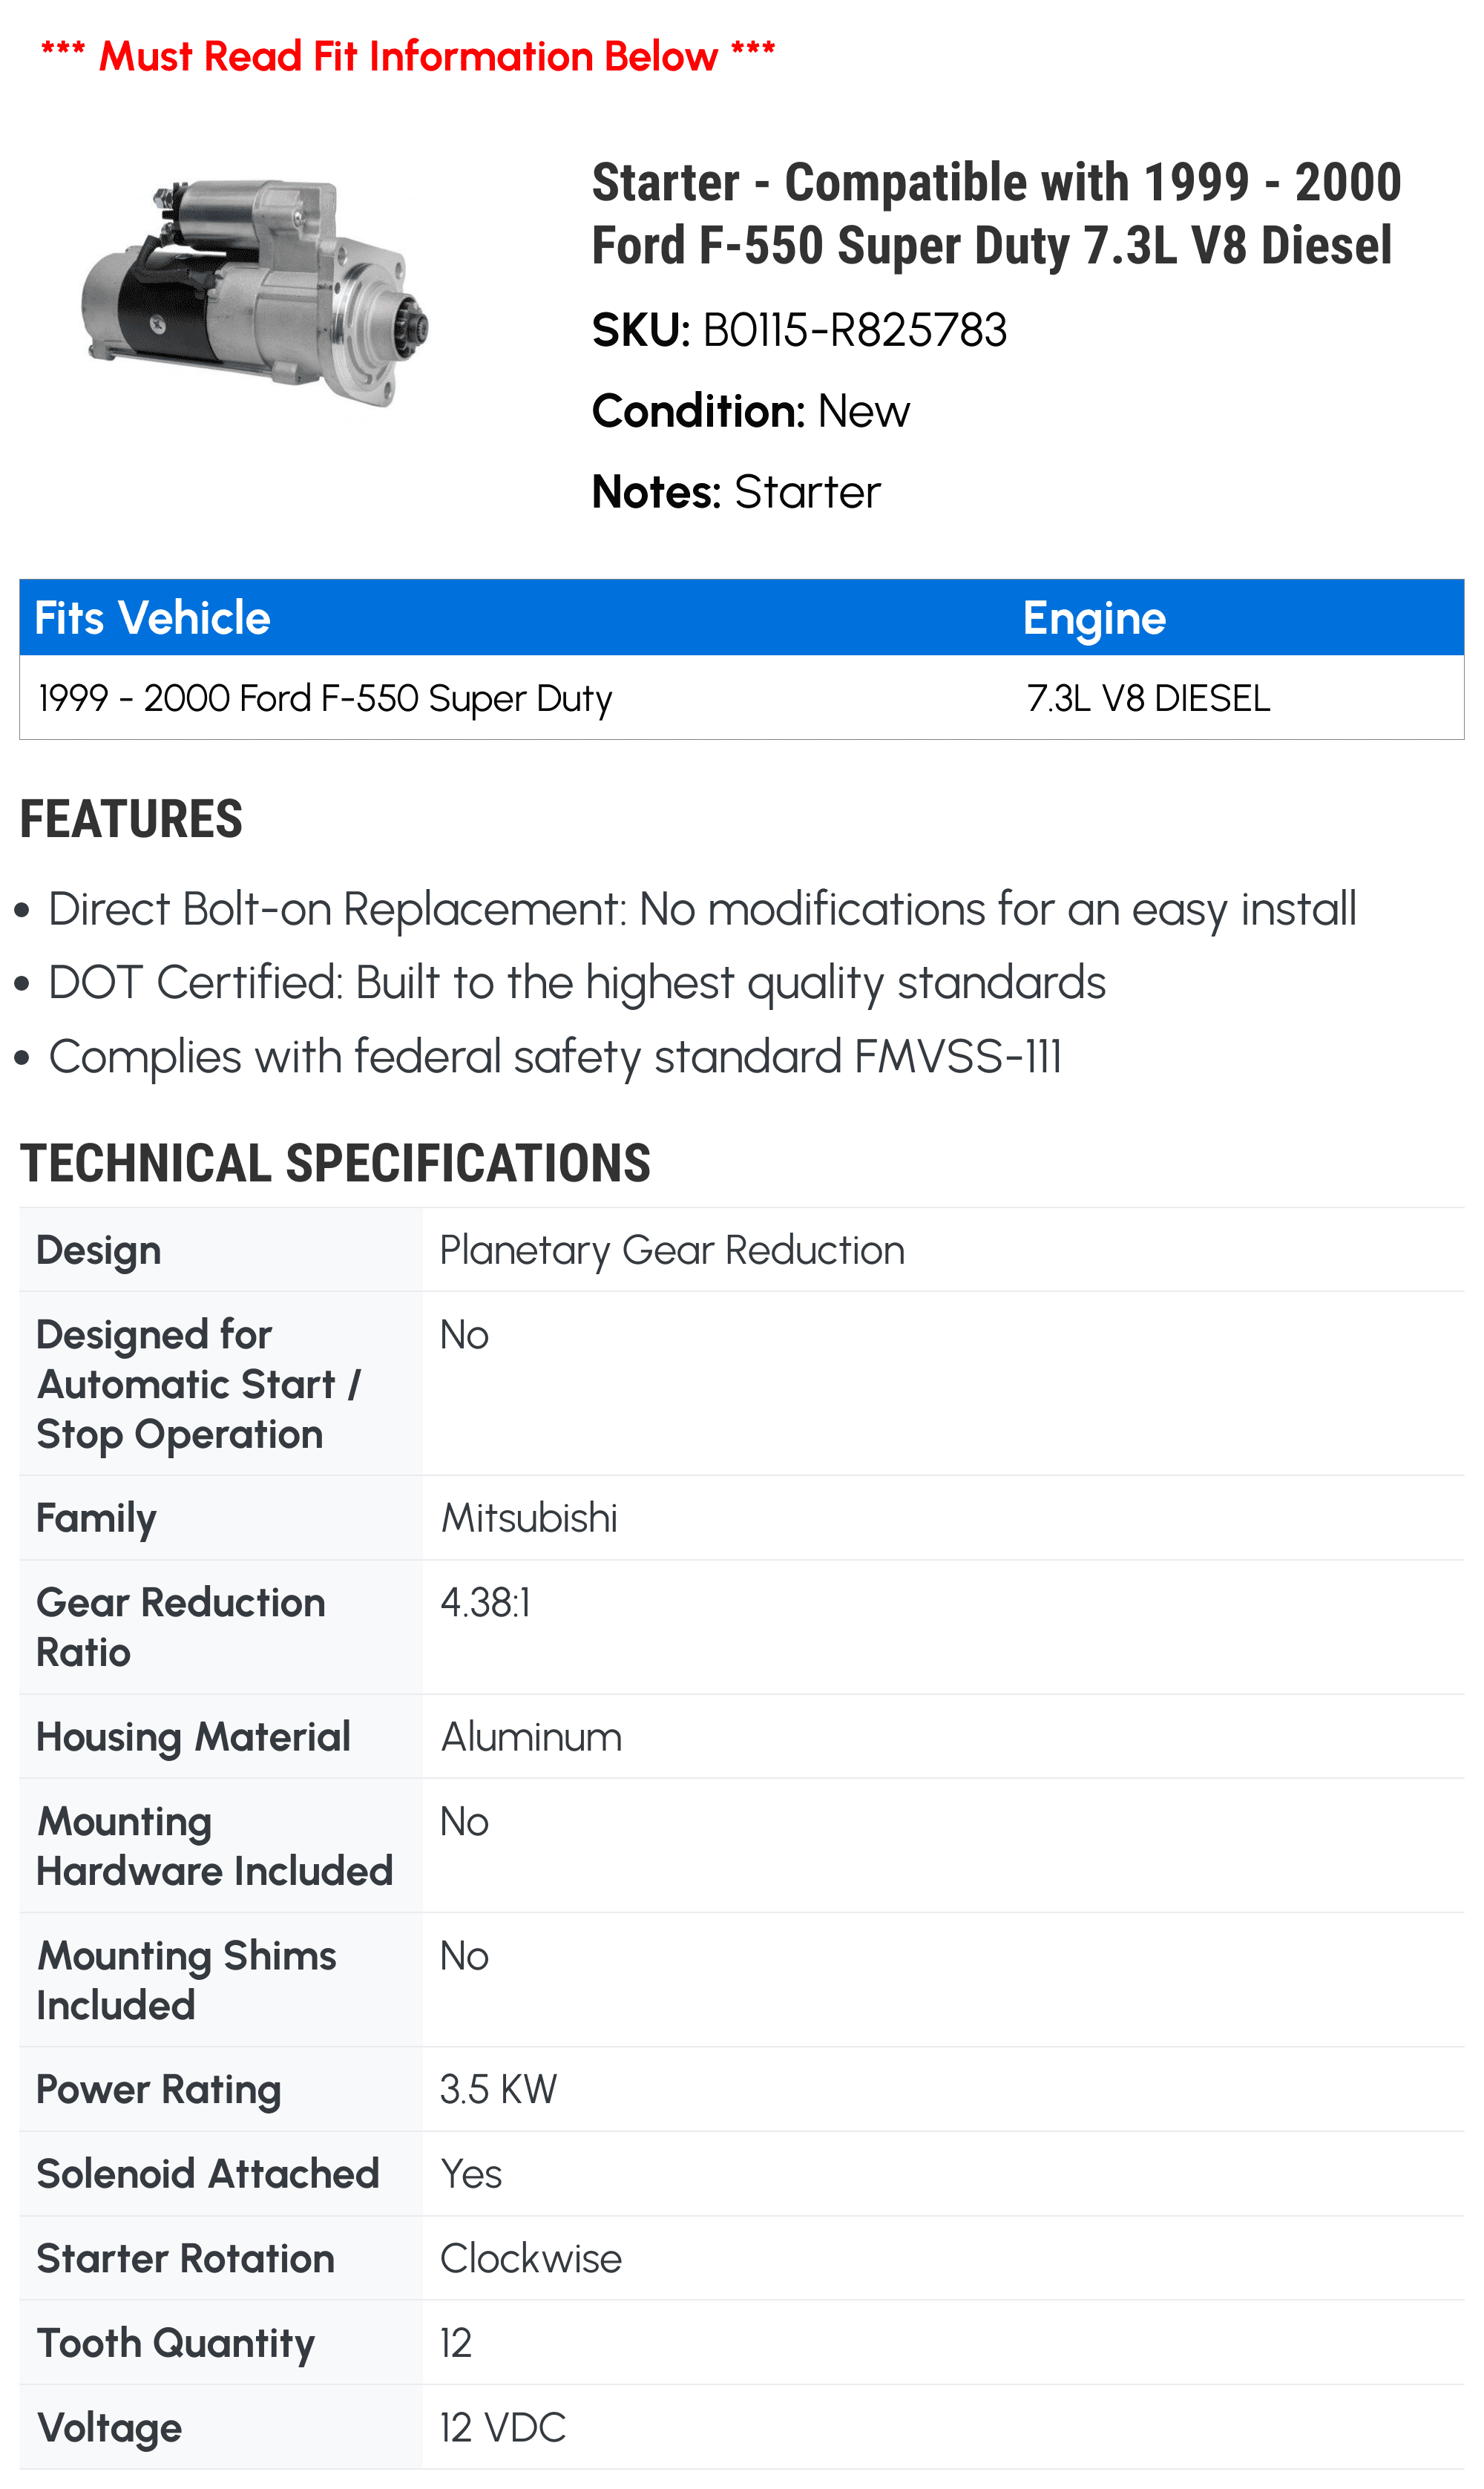The height and width of the screenshot is (2489, 1484).
Task: Click the Direct Bolt-on Replacement bullet
Action: click(702, 909)
